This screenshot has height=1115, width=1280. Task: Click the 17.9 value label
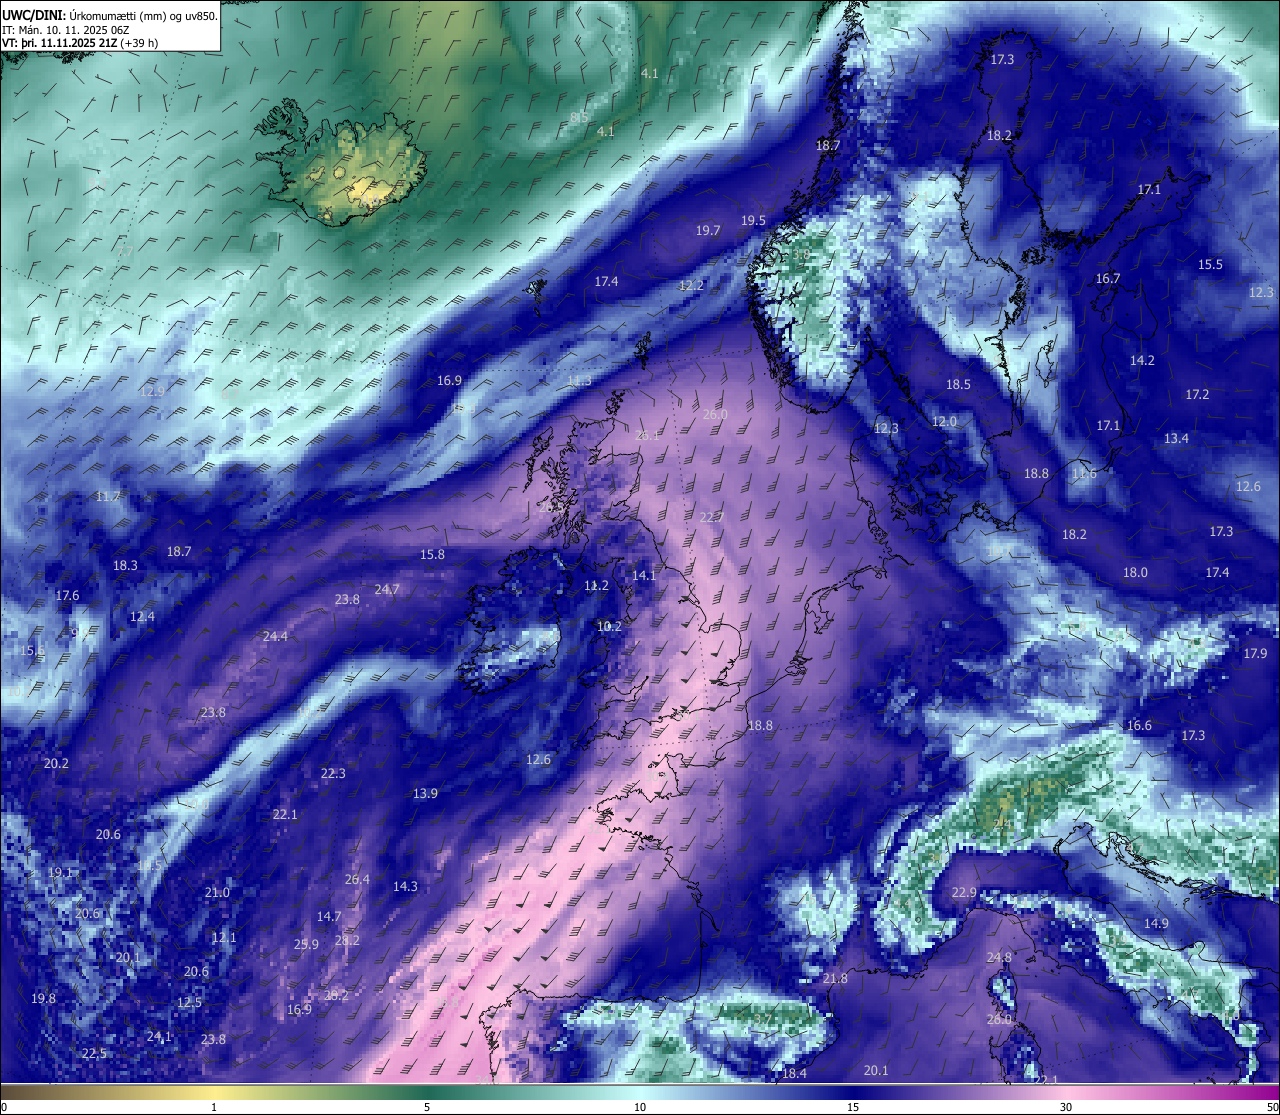pyautogui.click(x=1255, y=653)
